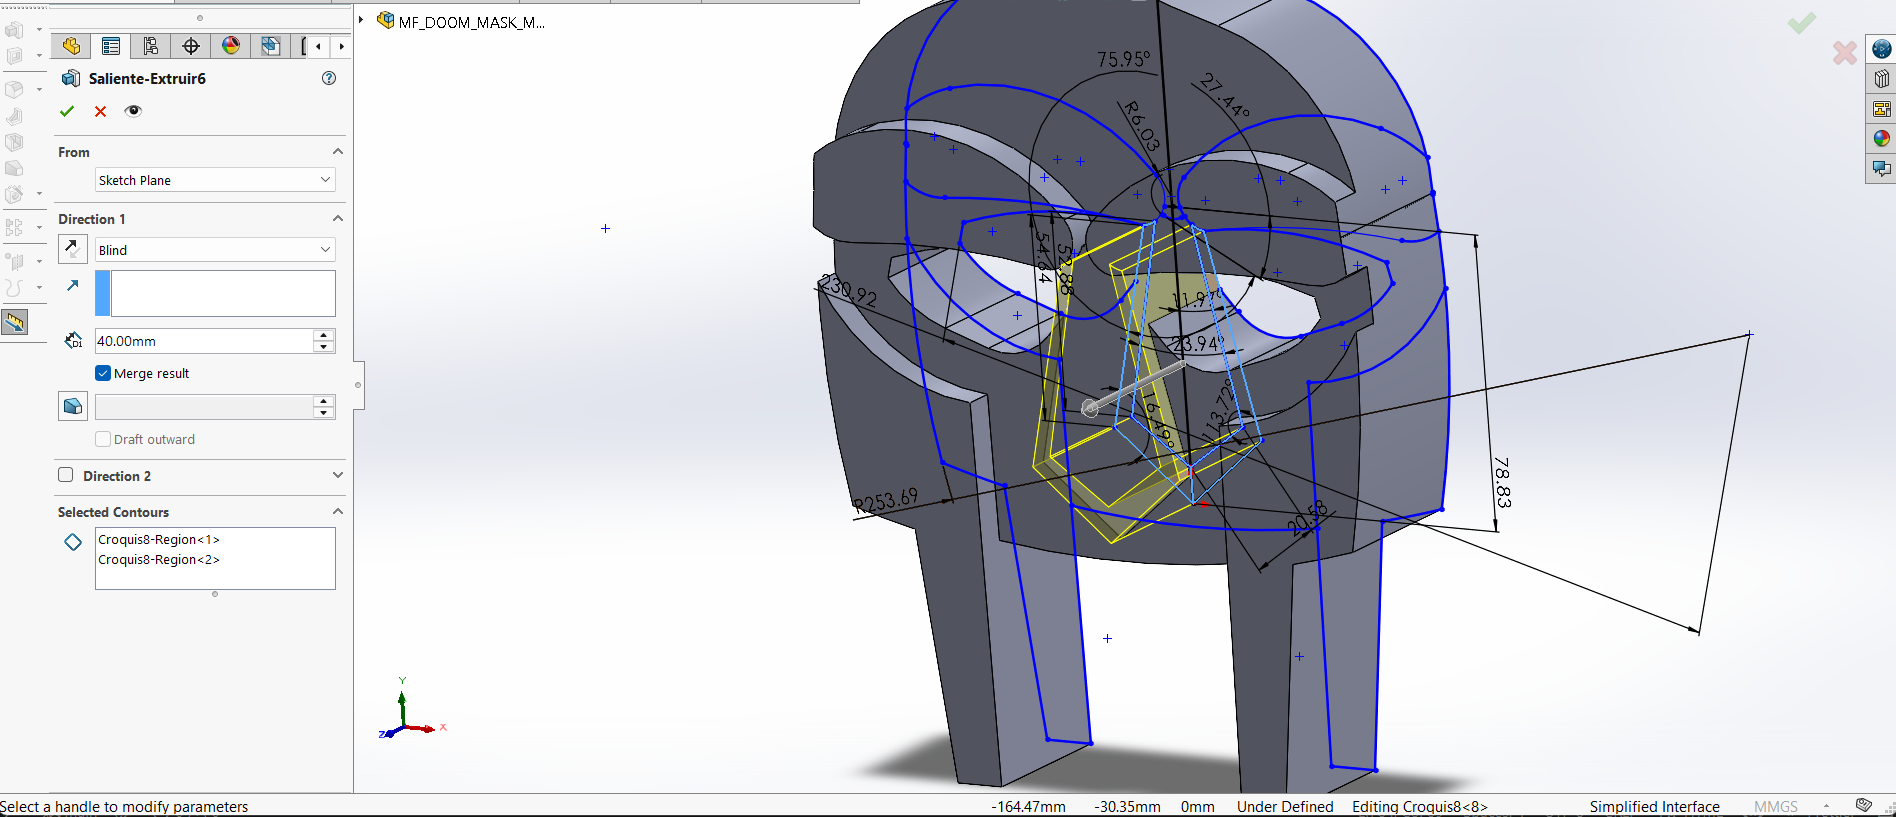The height and width of the screenshot is (817, 1896).
Task: Click the extrude depth handle in viewport
Action: click(x=1090, y=408)
